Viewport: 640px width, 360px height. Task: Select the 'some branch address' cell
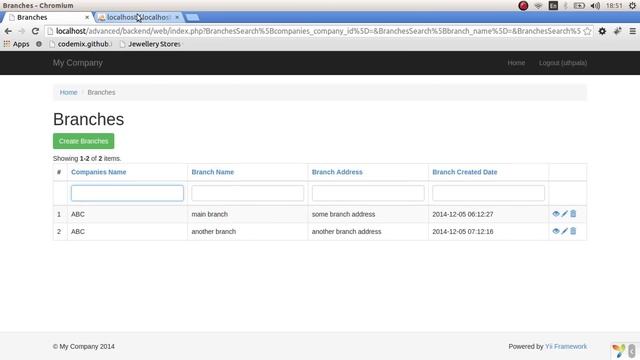(x=368, y=214)
